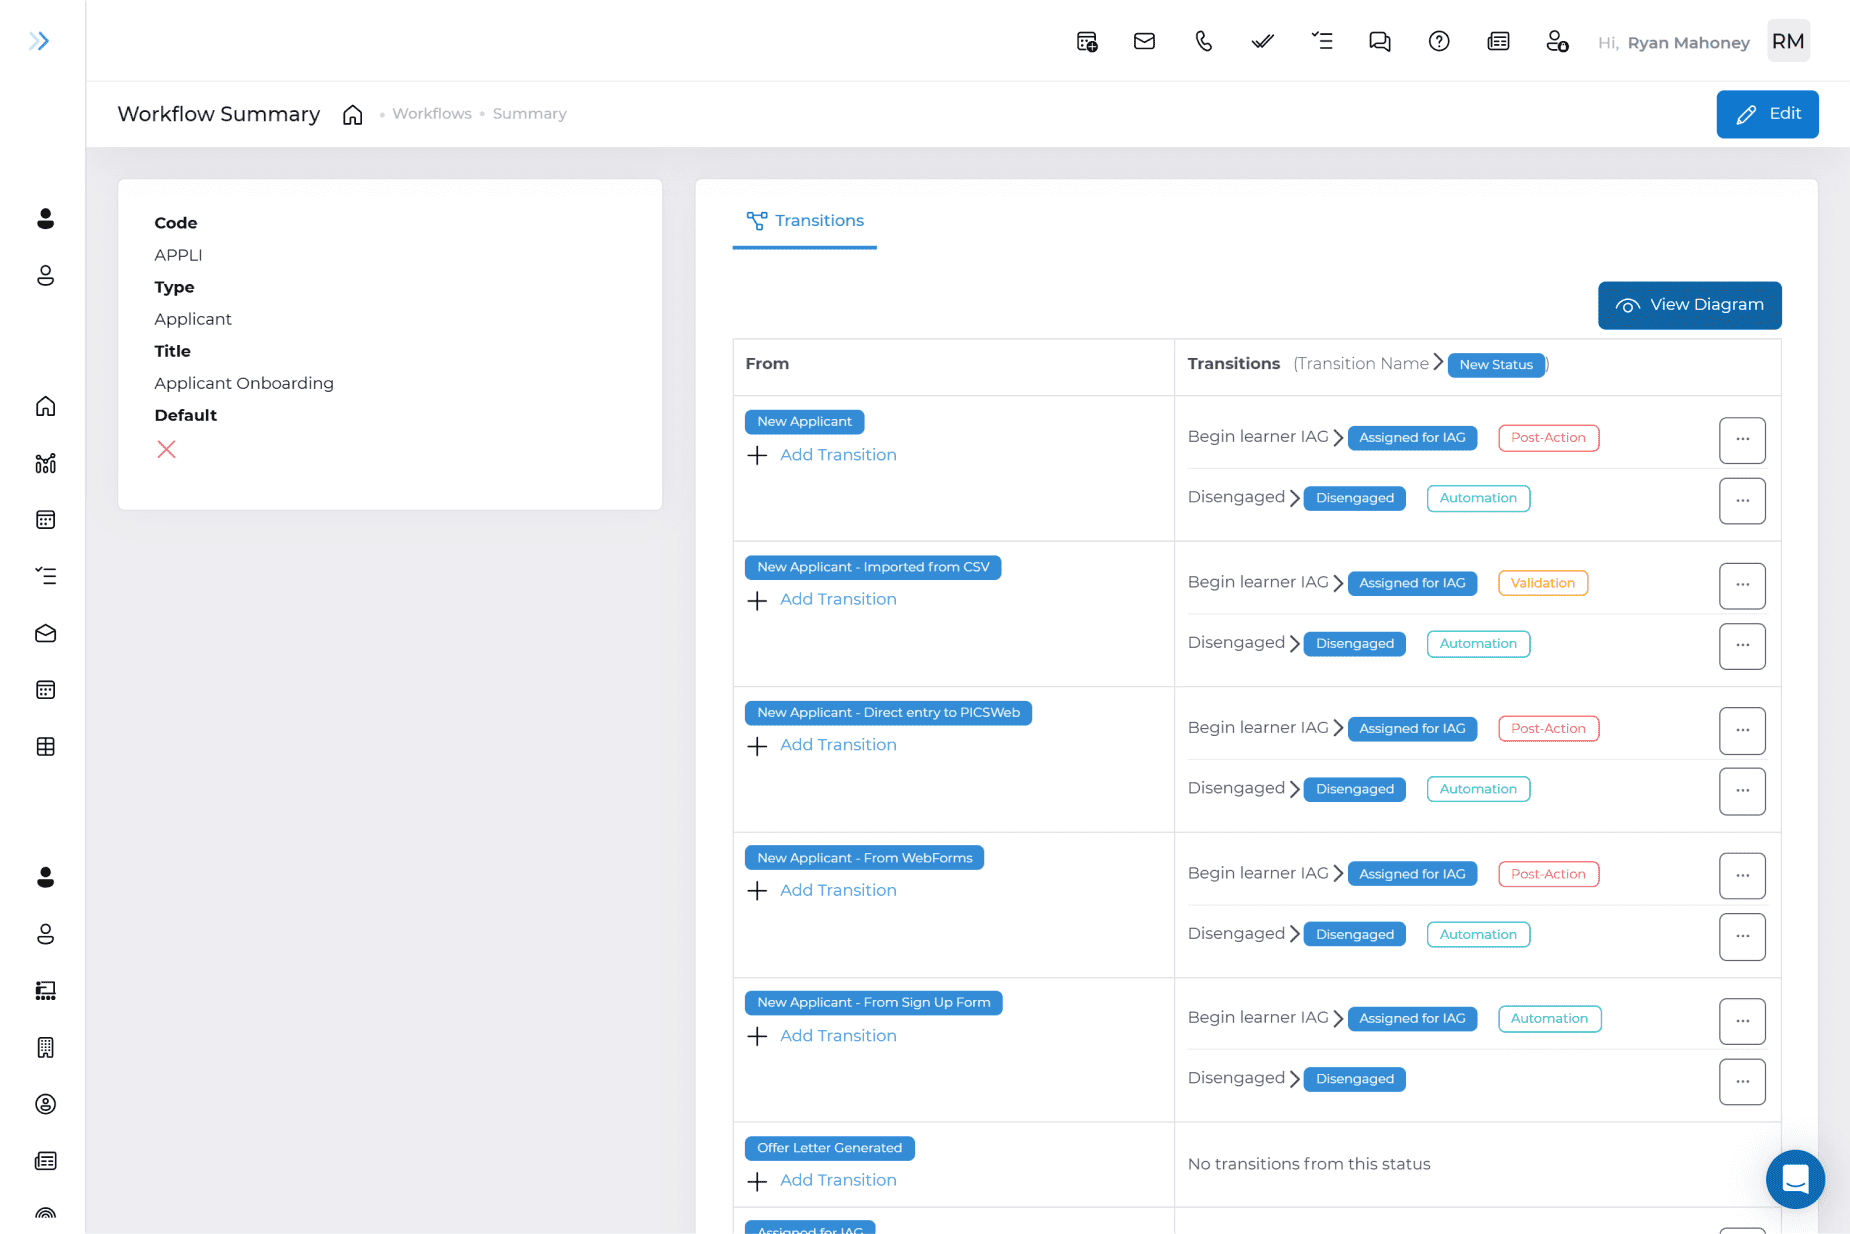Click the home icon in breadcrumb
The image size is (1850, 1234).
tap(352, 115)
